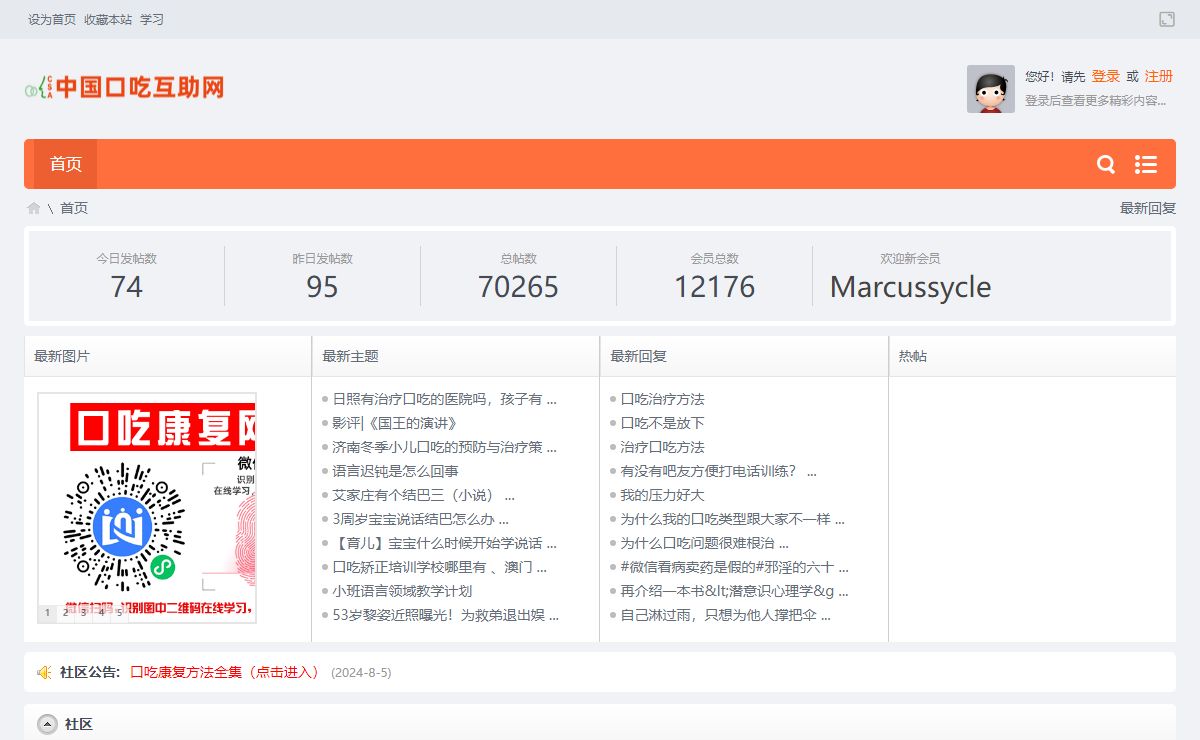Select the 首页 tab in navigation bar
Screen dimensions: 1200x740
tap(66, 164)
